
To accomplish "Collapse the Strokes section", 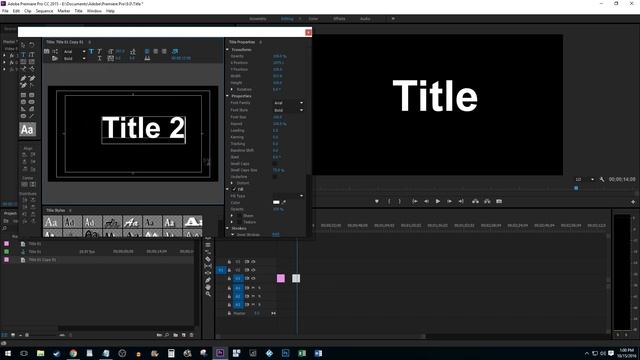I will point(228,228).
